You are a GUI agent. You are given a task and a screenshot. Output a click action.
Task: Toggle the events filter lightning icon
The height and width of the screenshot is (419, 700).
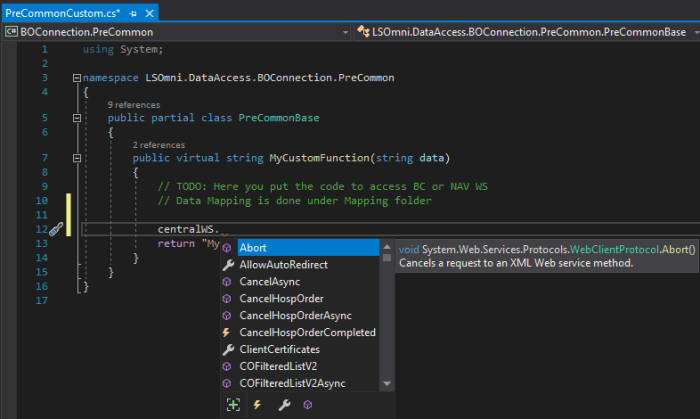pyautogui.click(x=258, y=405)
